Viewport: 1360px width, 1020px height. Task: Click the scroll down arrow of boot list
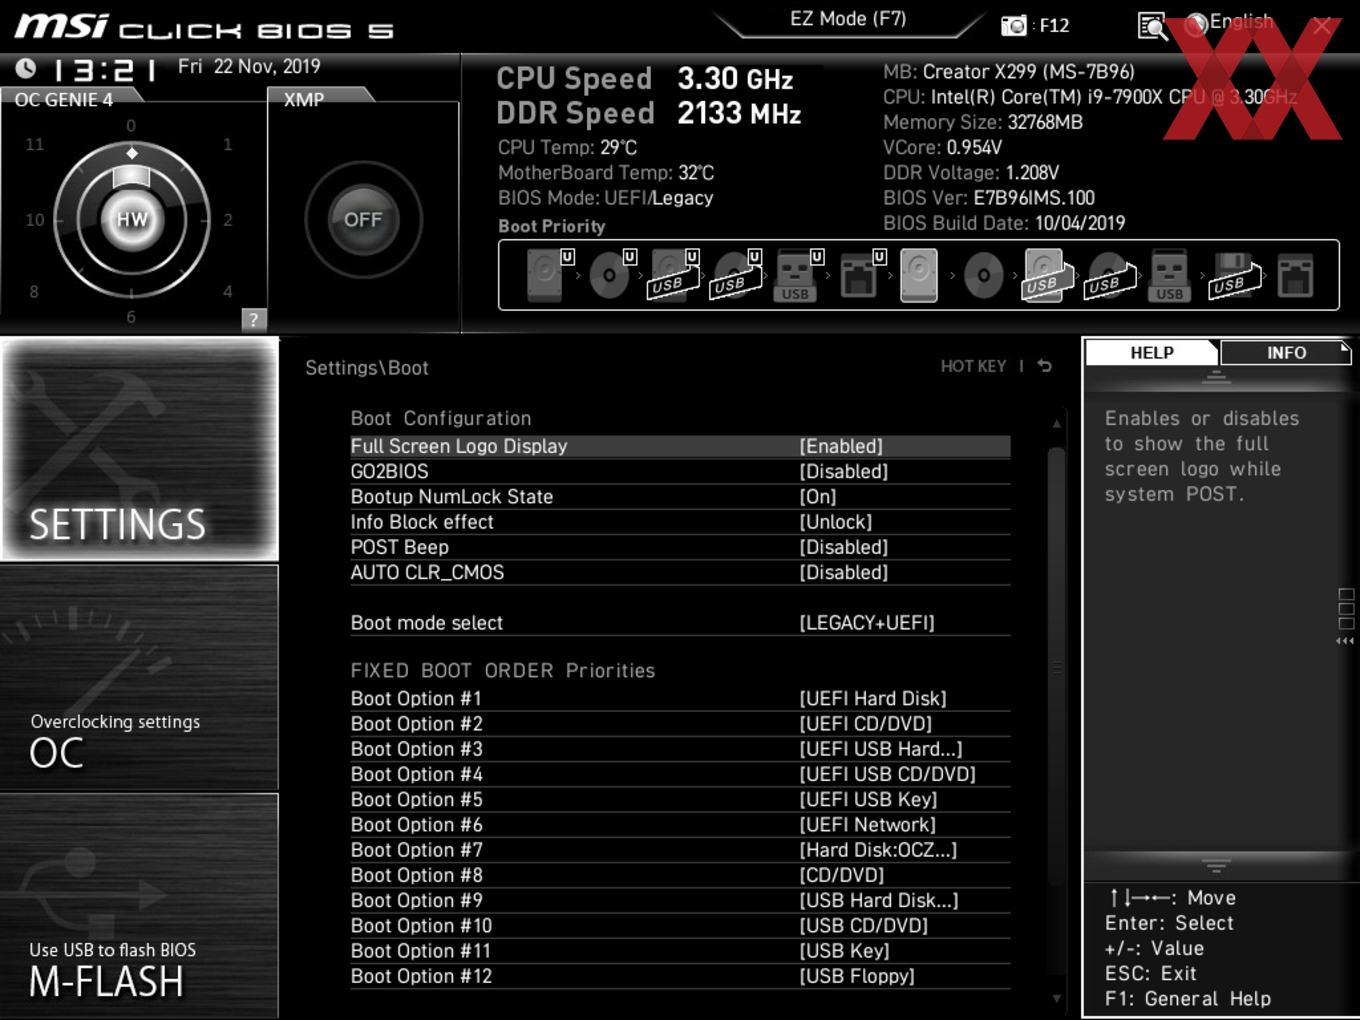pos(1056,998)
